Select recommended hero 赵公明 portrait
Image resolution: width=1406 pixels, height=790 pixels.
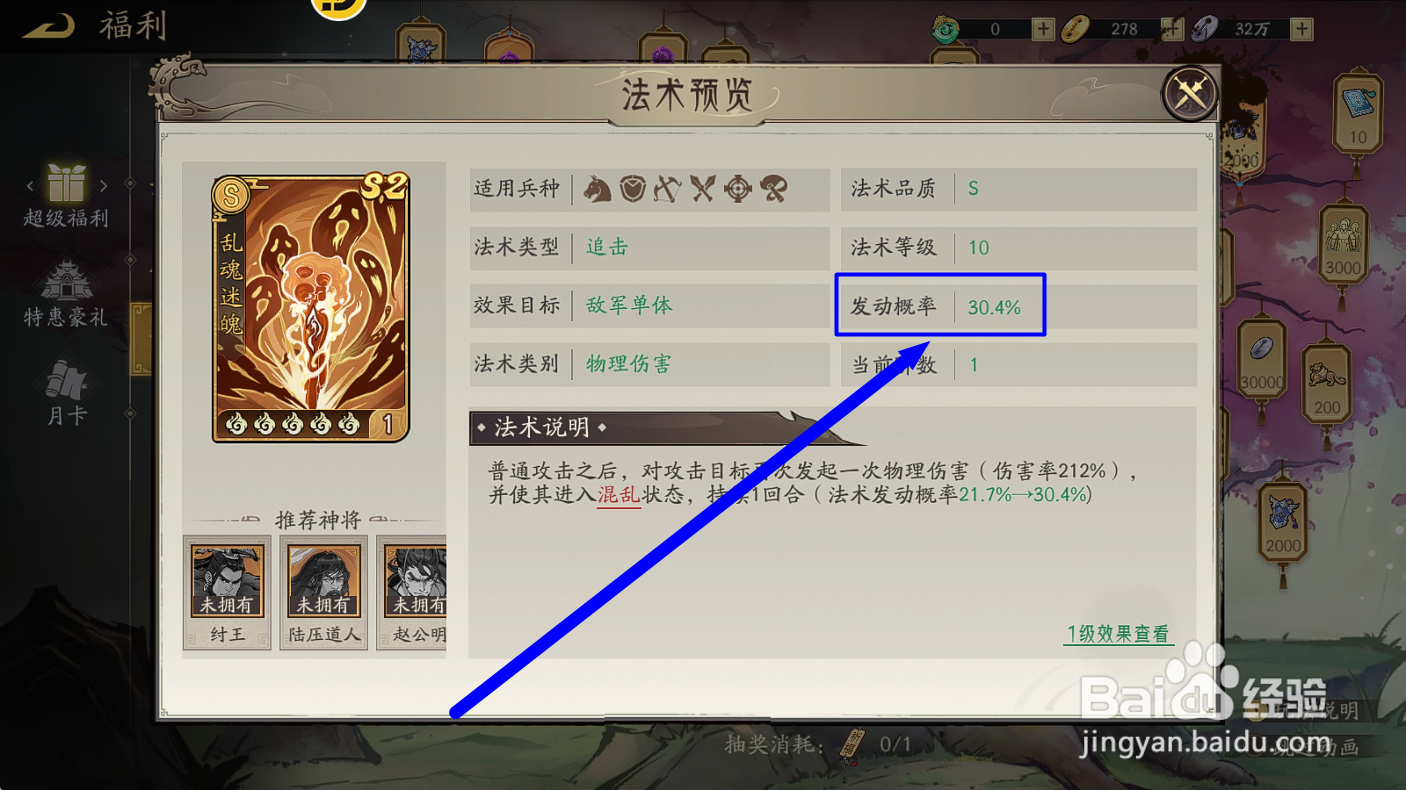coord(412,593)
